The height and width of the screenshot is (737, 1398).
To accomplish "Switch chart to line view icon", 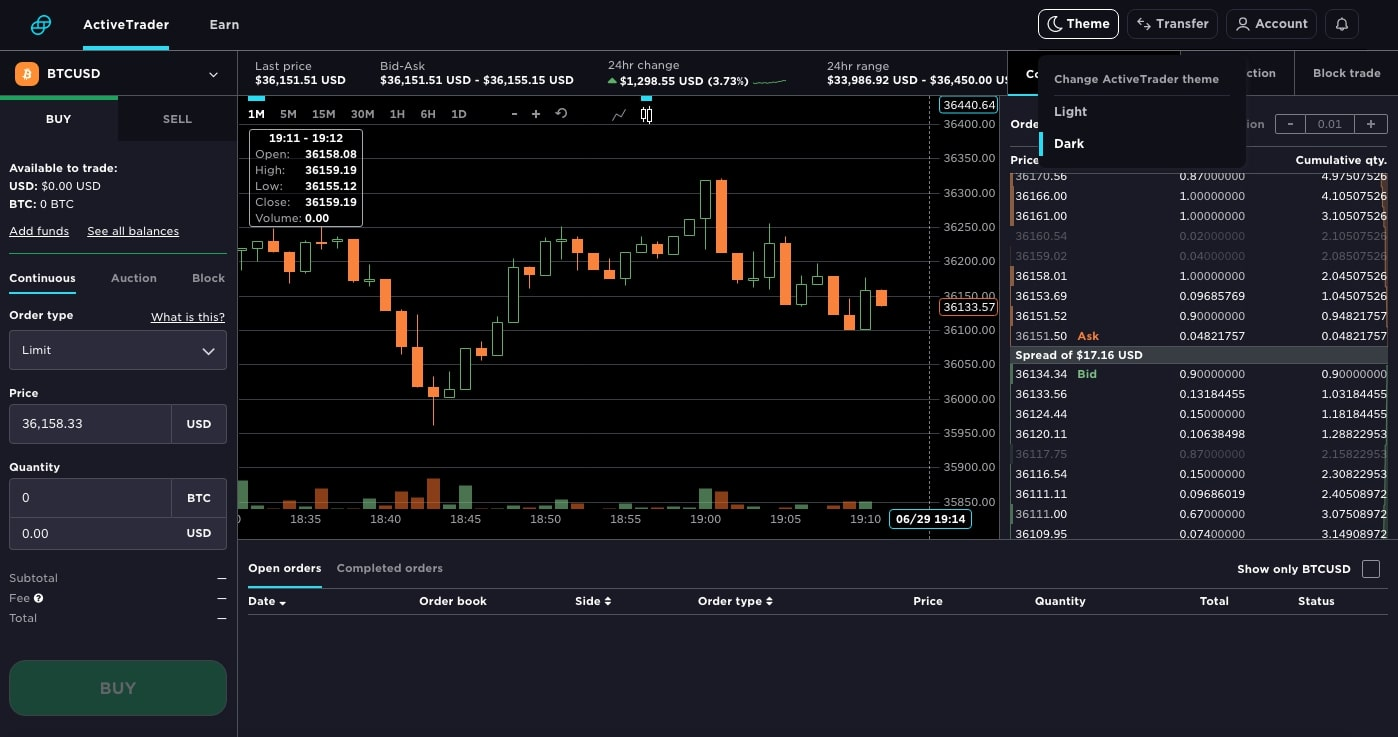I will click(x=619, y=115).
